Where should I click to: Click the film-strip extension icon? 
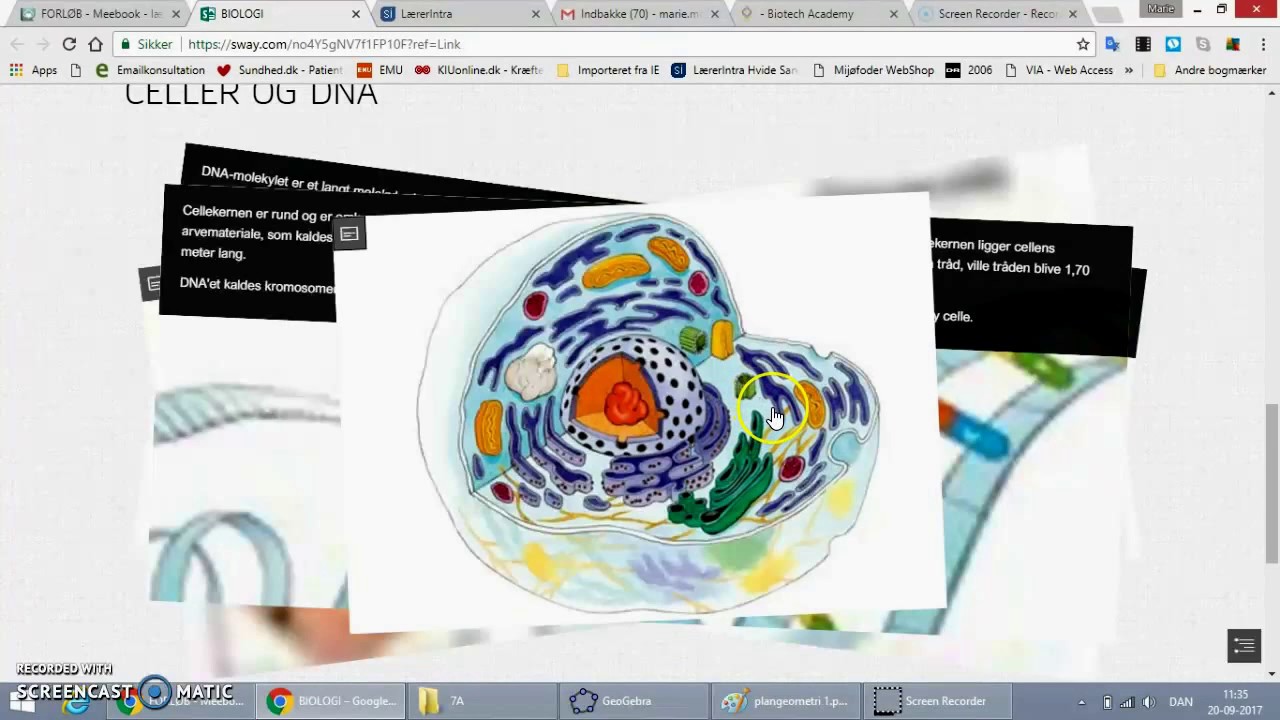click(1143, 44)
